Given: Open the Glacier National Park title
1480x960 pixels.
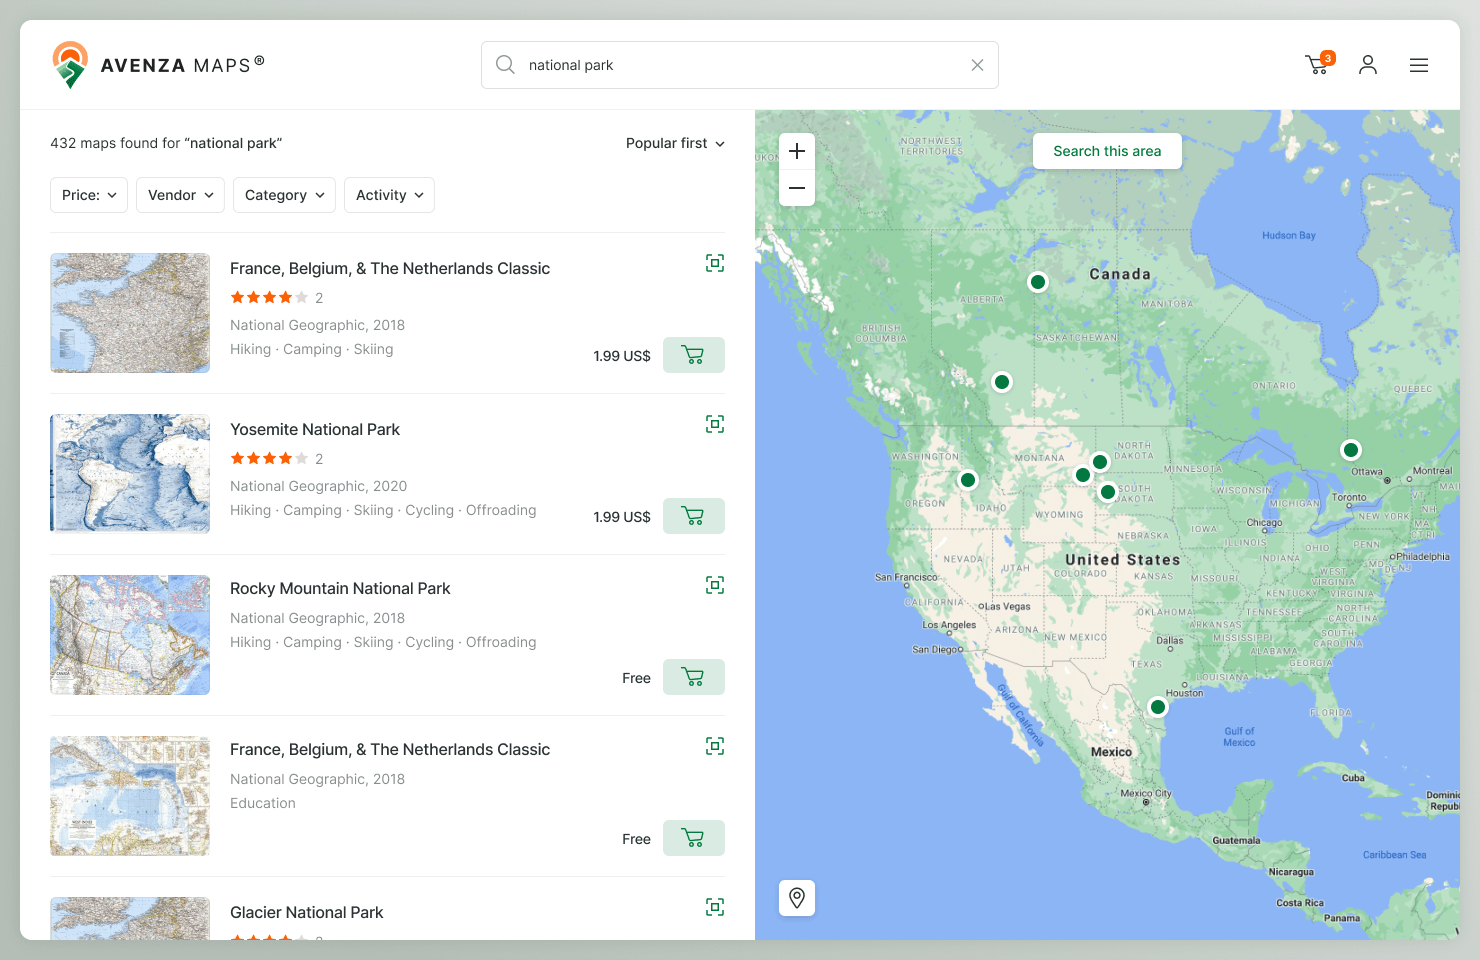Looking at the screenshot, I should pyautogui.click(x=307, y=912).
